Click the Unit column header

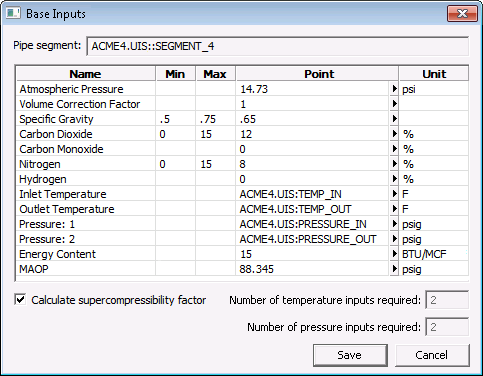tap(434, 74)
